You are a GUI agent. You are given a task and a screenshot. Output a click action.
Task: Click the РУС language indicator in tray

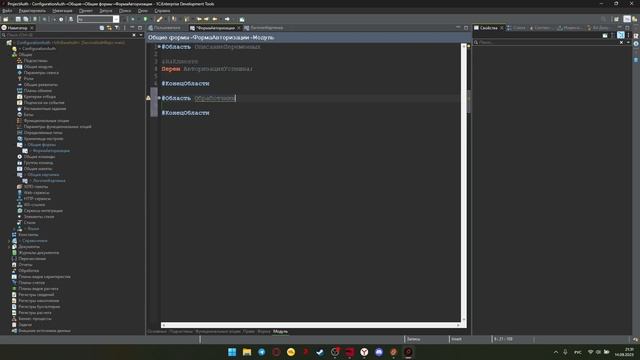578,352
